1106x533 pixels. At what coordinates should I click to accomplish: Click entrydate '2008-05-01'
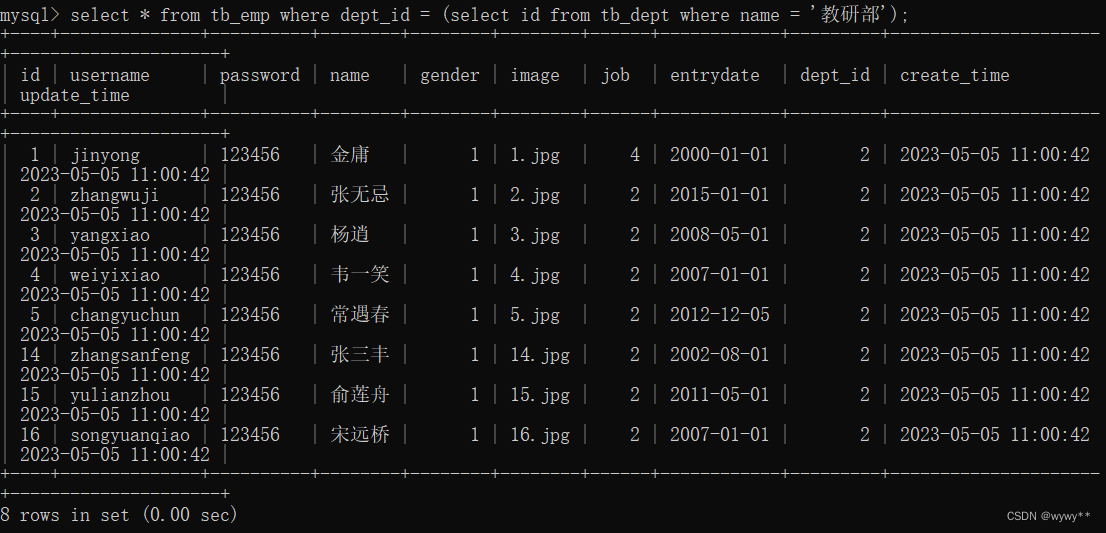[x=719, y=235]
